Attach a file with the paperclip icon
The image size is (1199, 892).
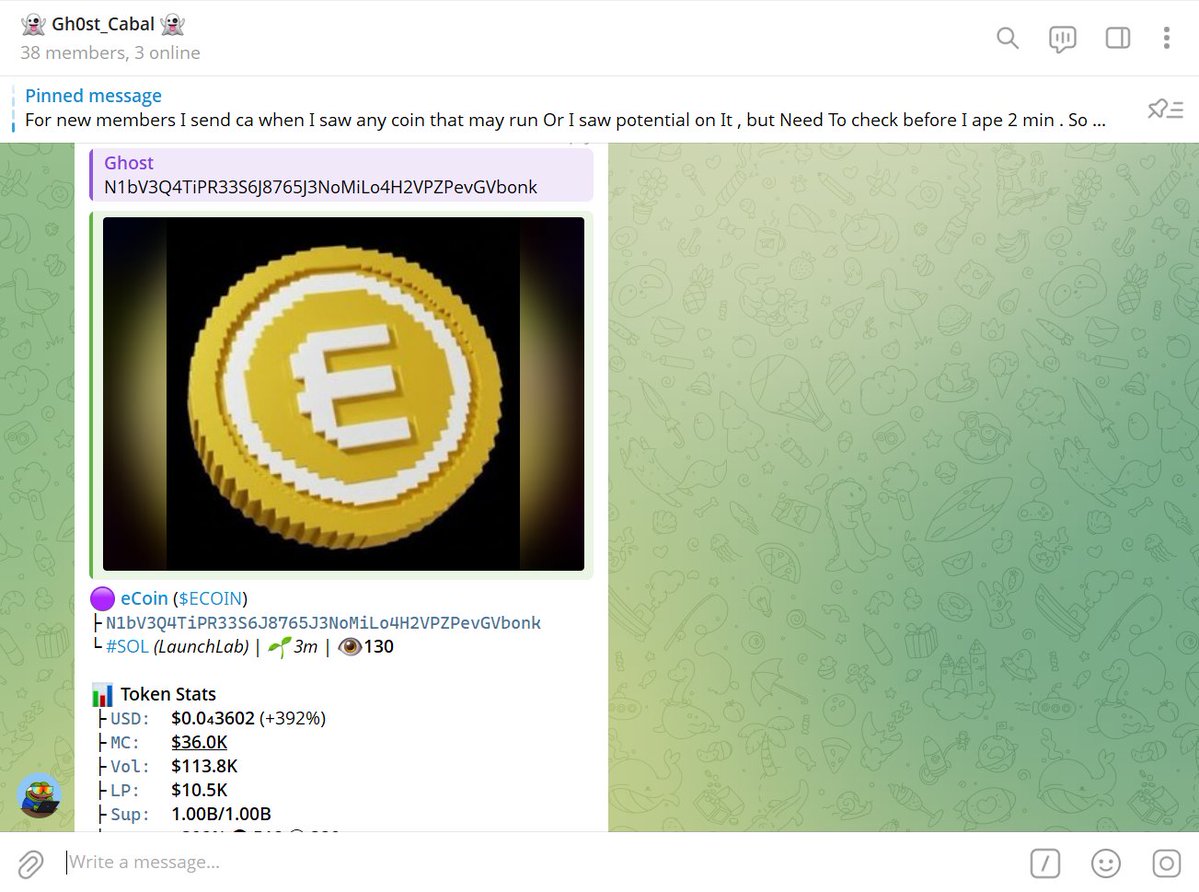click(31, 863)
